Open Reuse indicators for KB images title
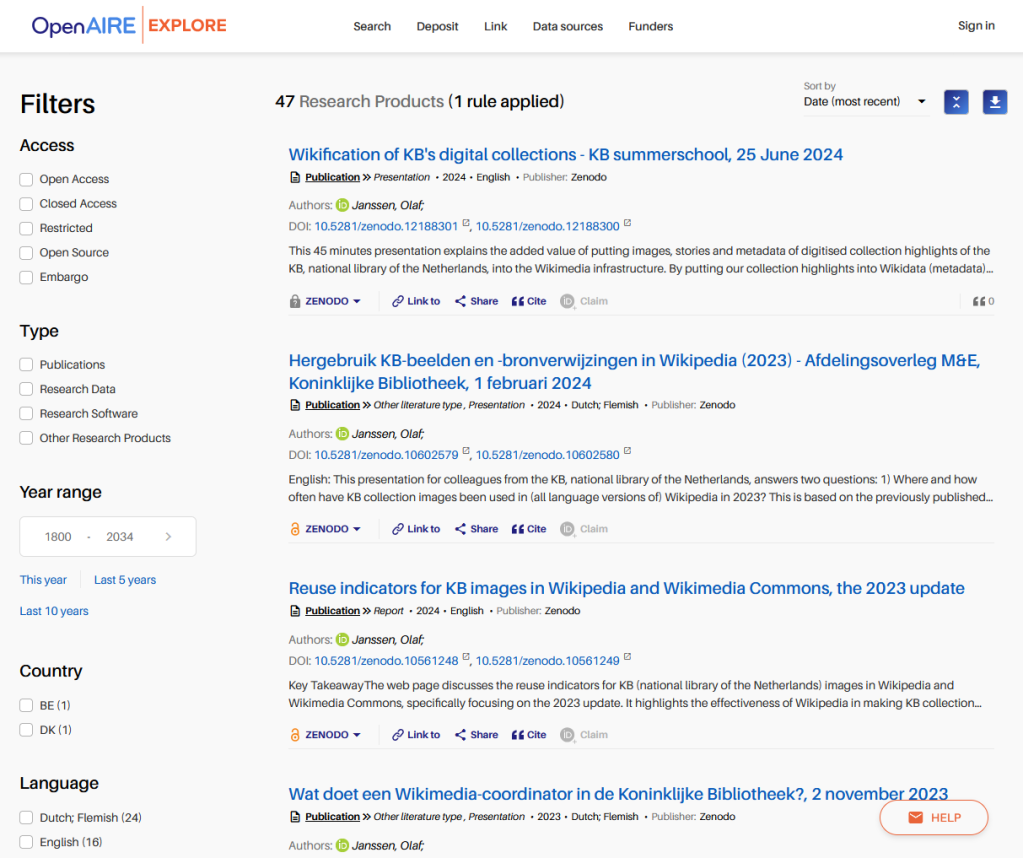 [x=626, y=589]
